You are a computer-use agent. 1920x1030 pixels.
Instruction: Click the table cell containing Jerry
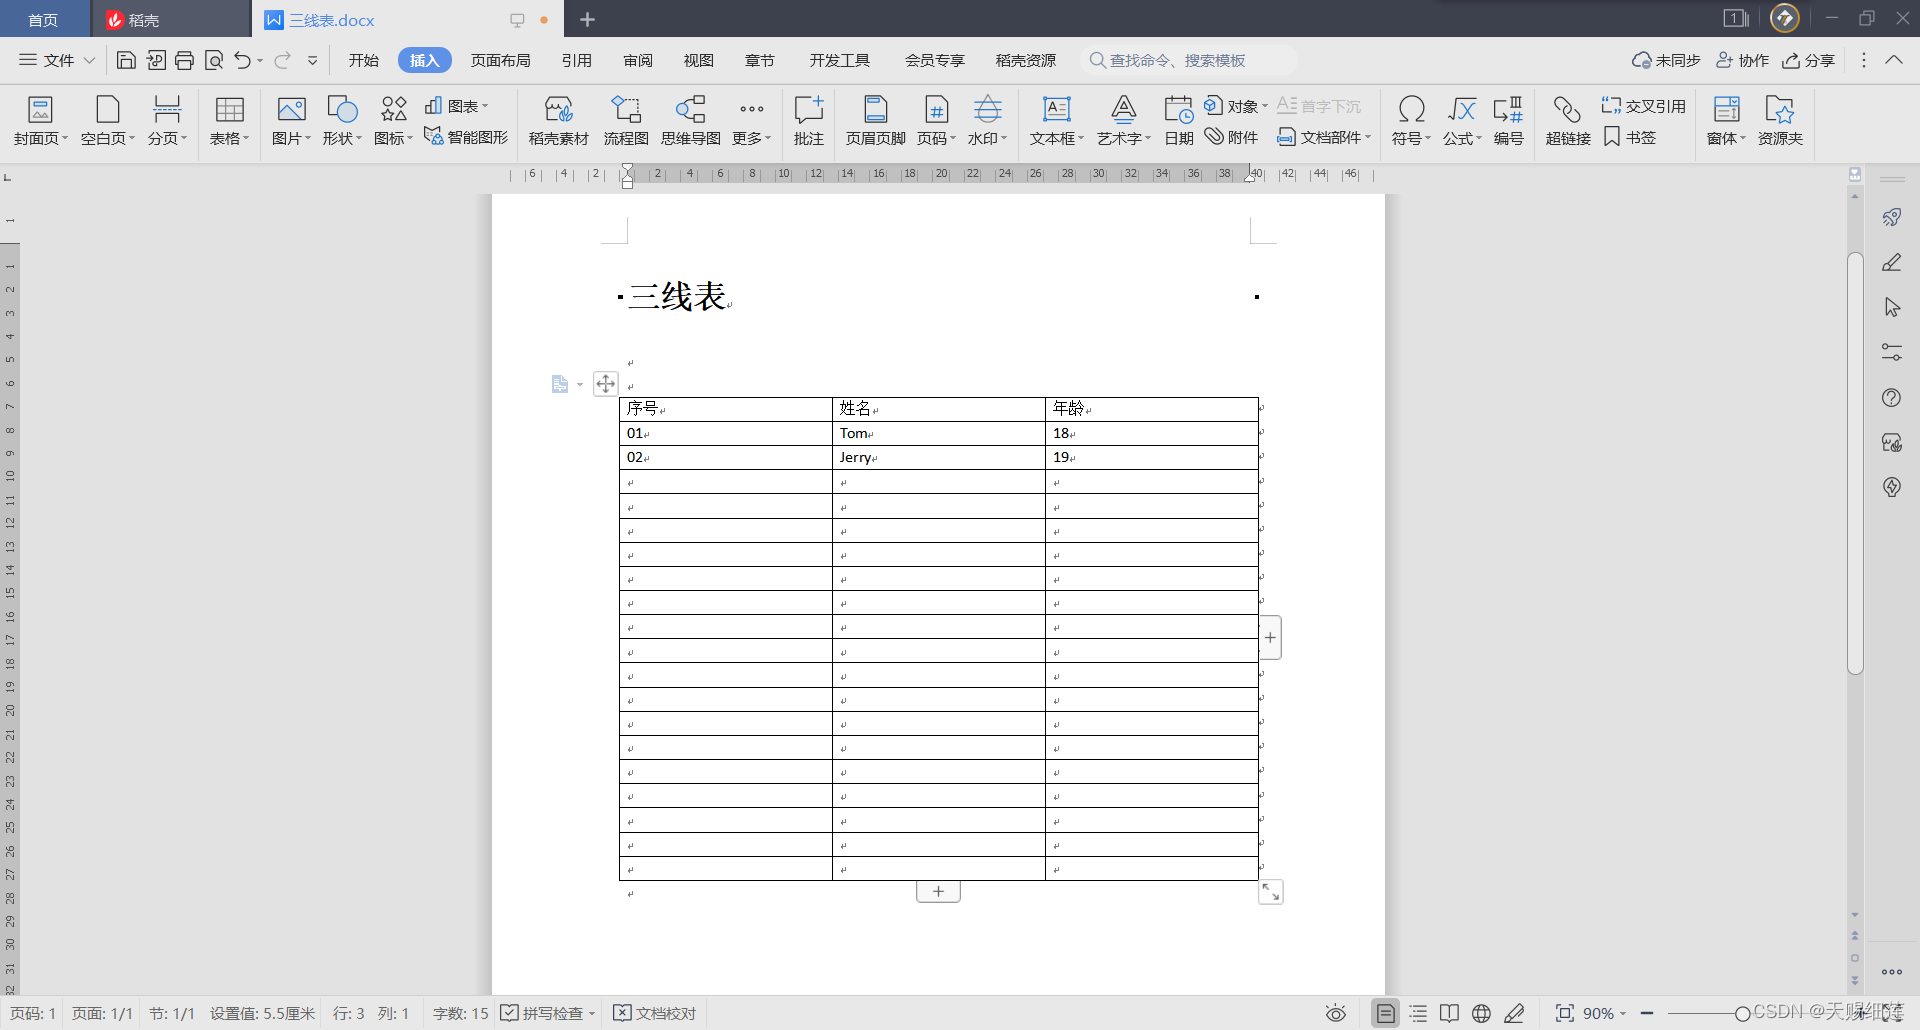[x=939, y=457]
